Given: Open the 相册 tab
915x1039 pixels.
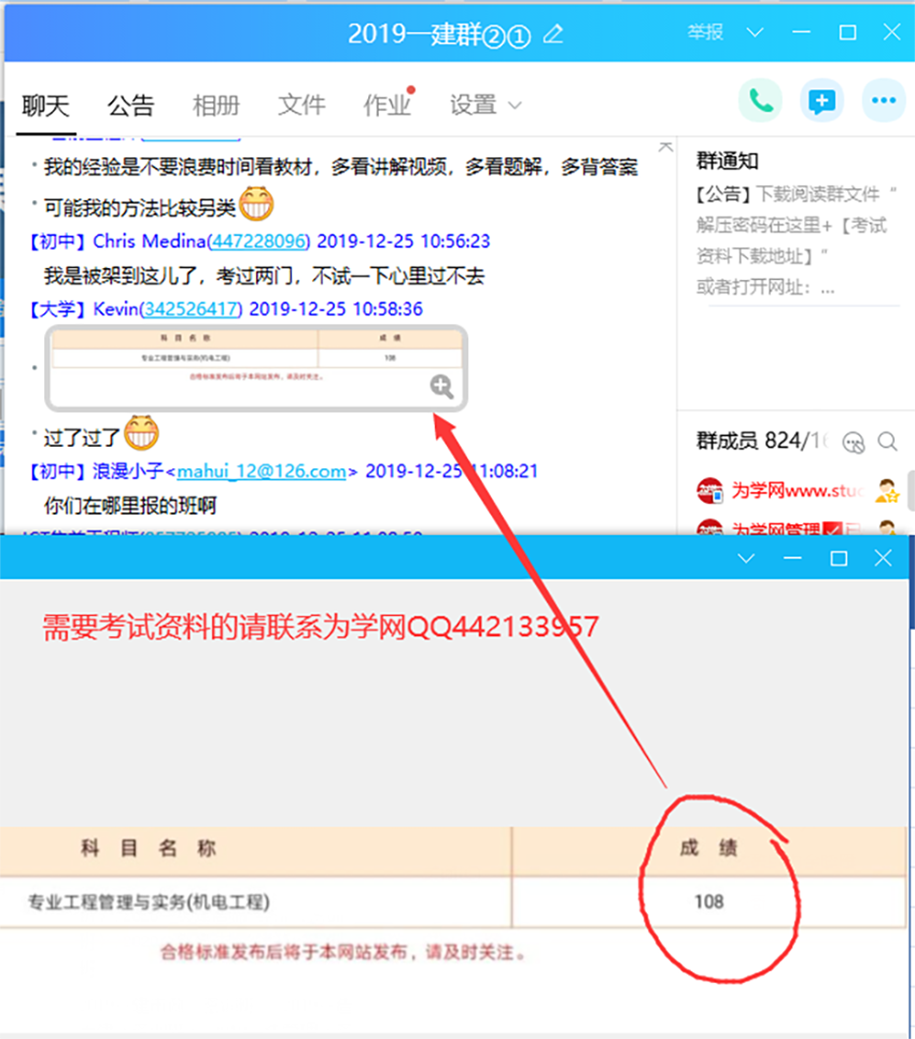Looking at the screenshot, I should coord(216,105).
